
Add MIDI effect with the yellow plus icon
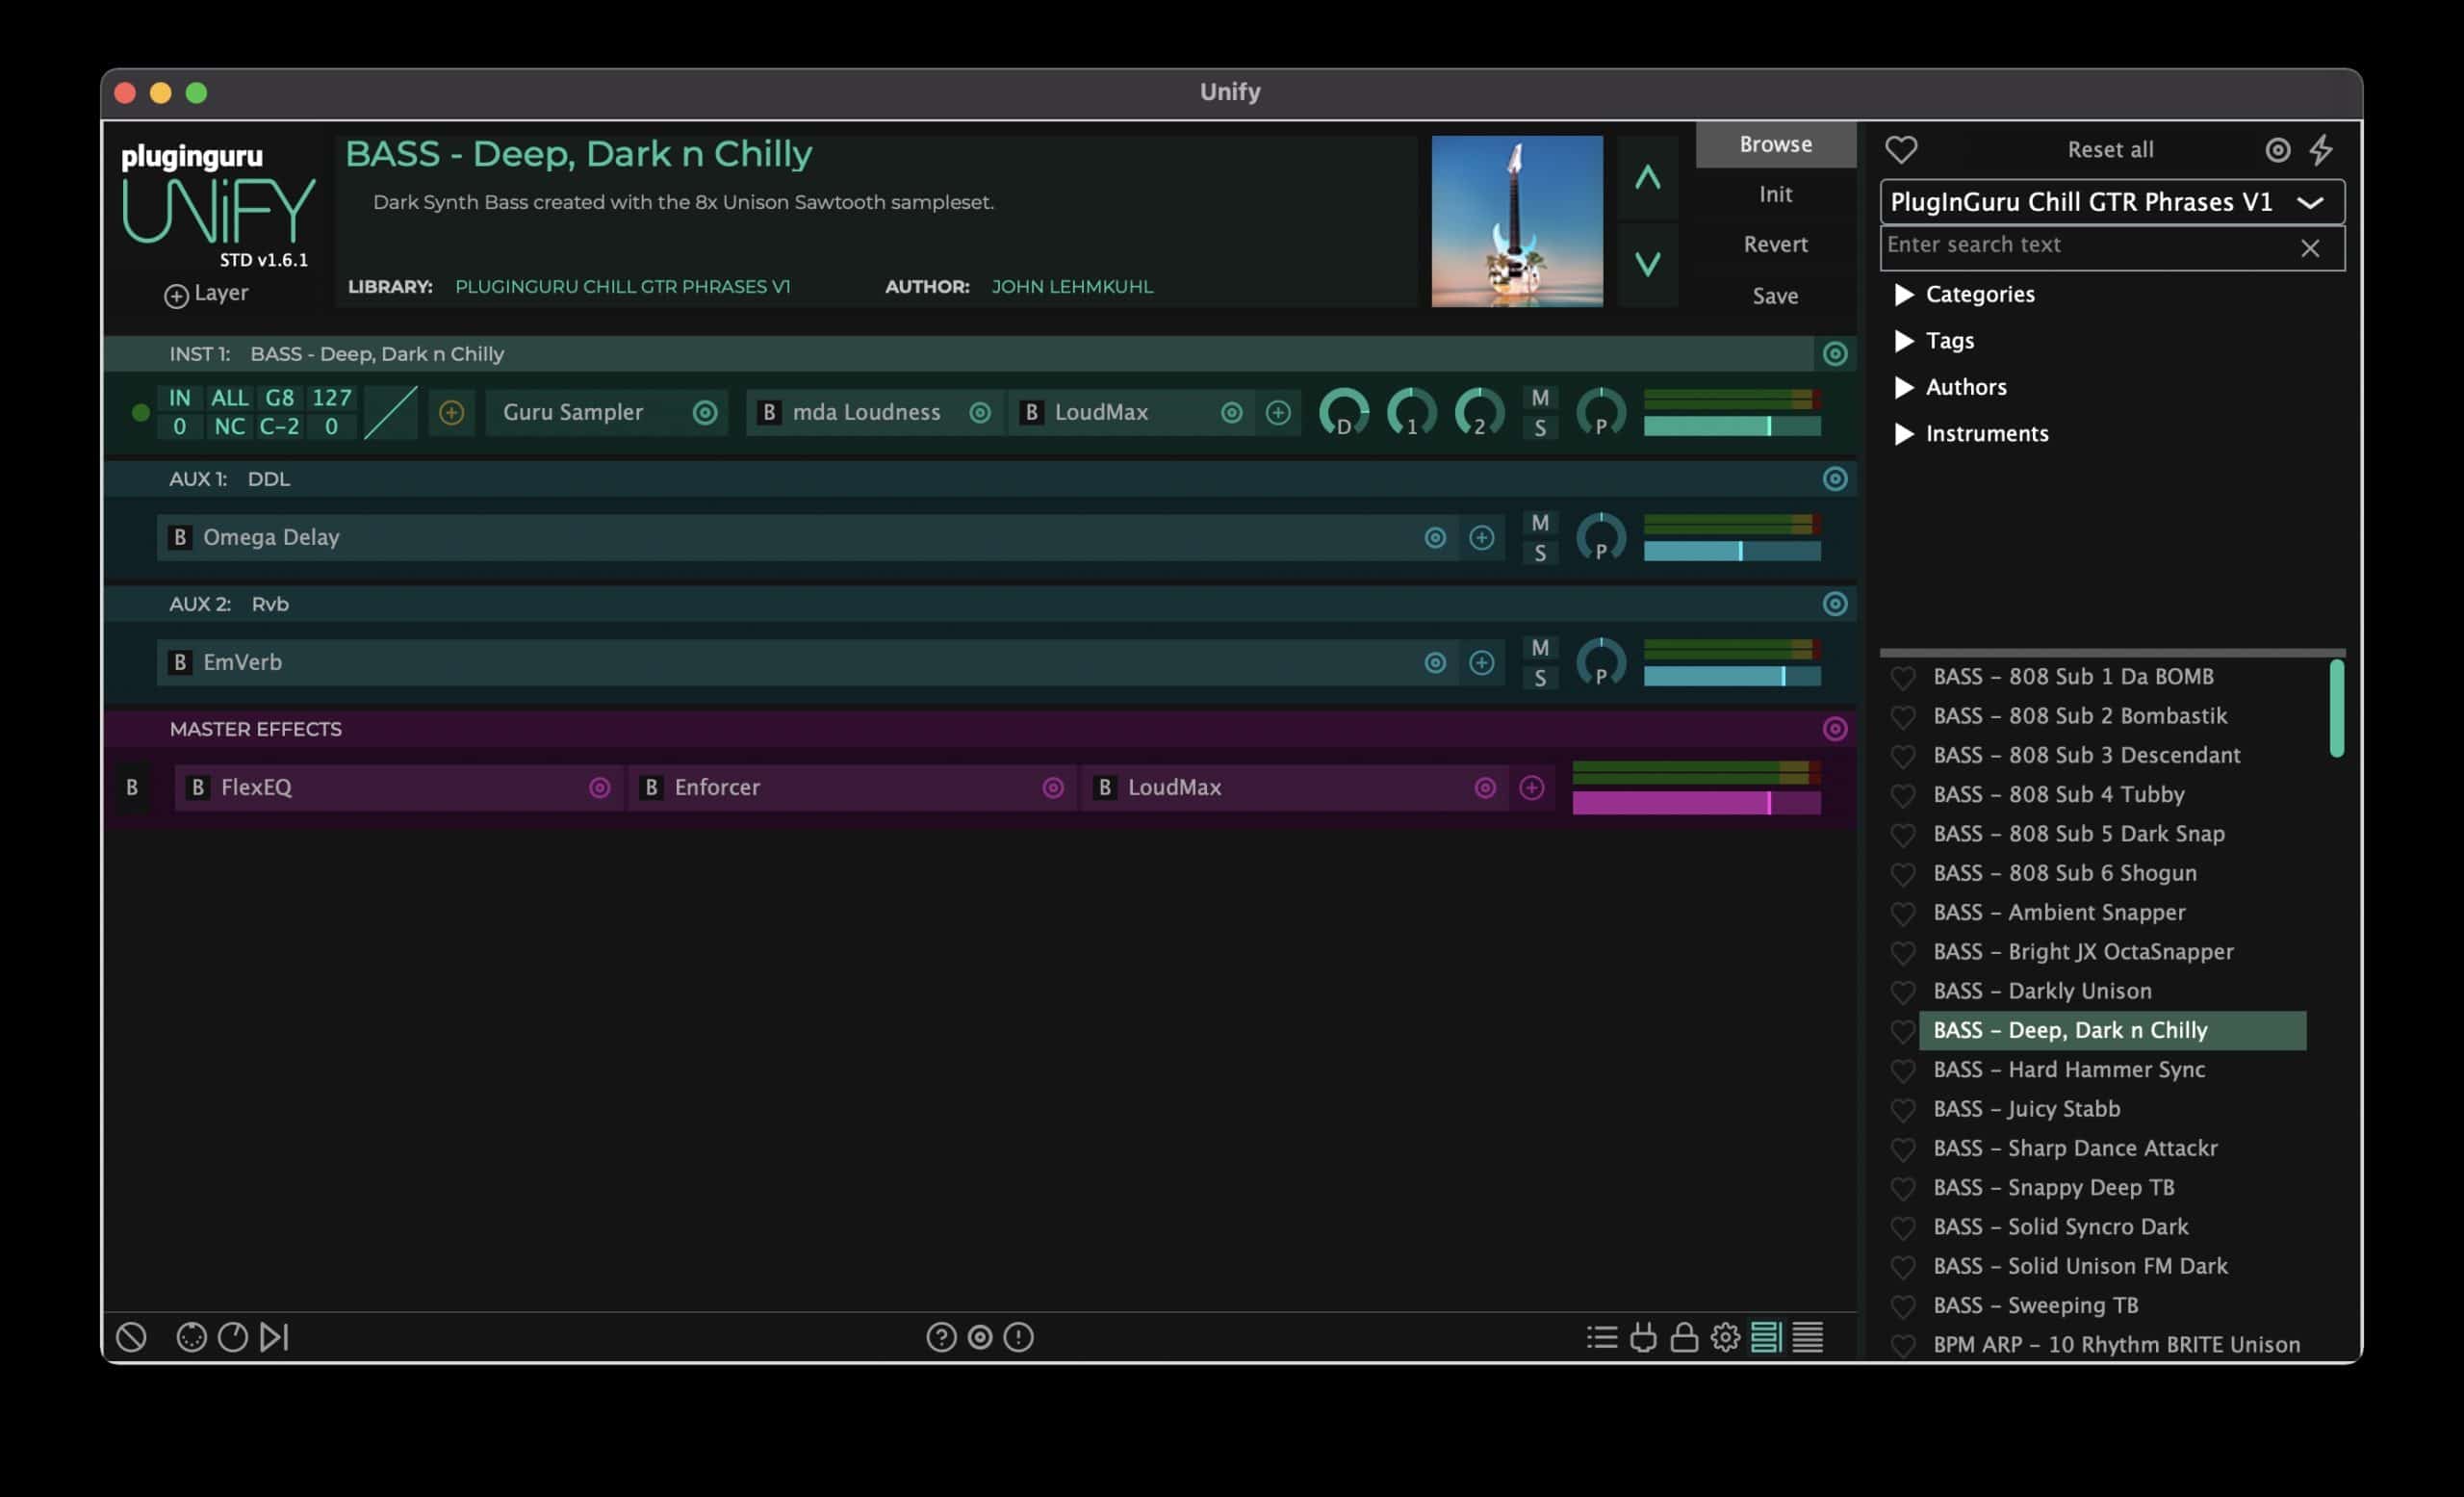pyautogui.click(x=451, y=413)
